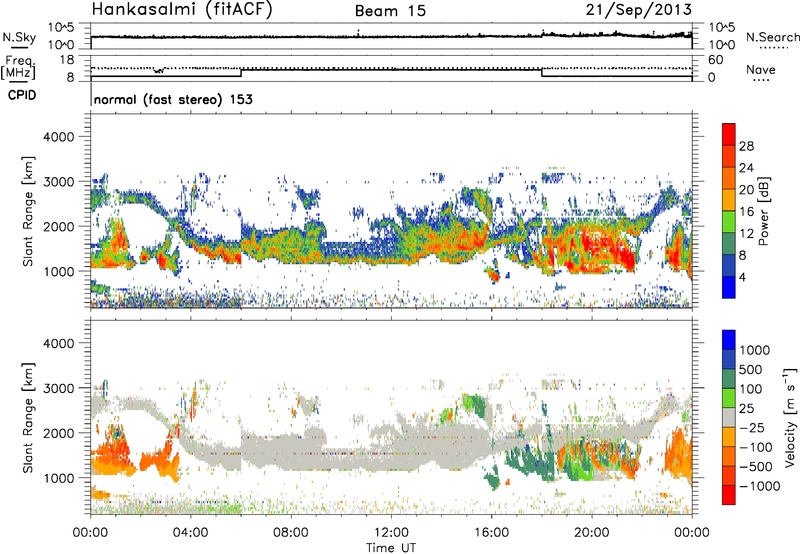The image size is (800, 554).
Task: Click the '4000' tick on the power panel
Action: pos(58,137)
